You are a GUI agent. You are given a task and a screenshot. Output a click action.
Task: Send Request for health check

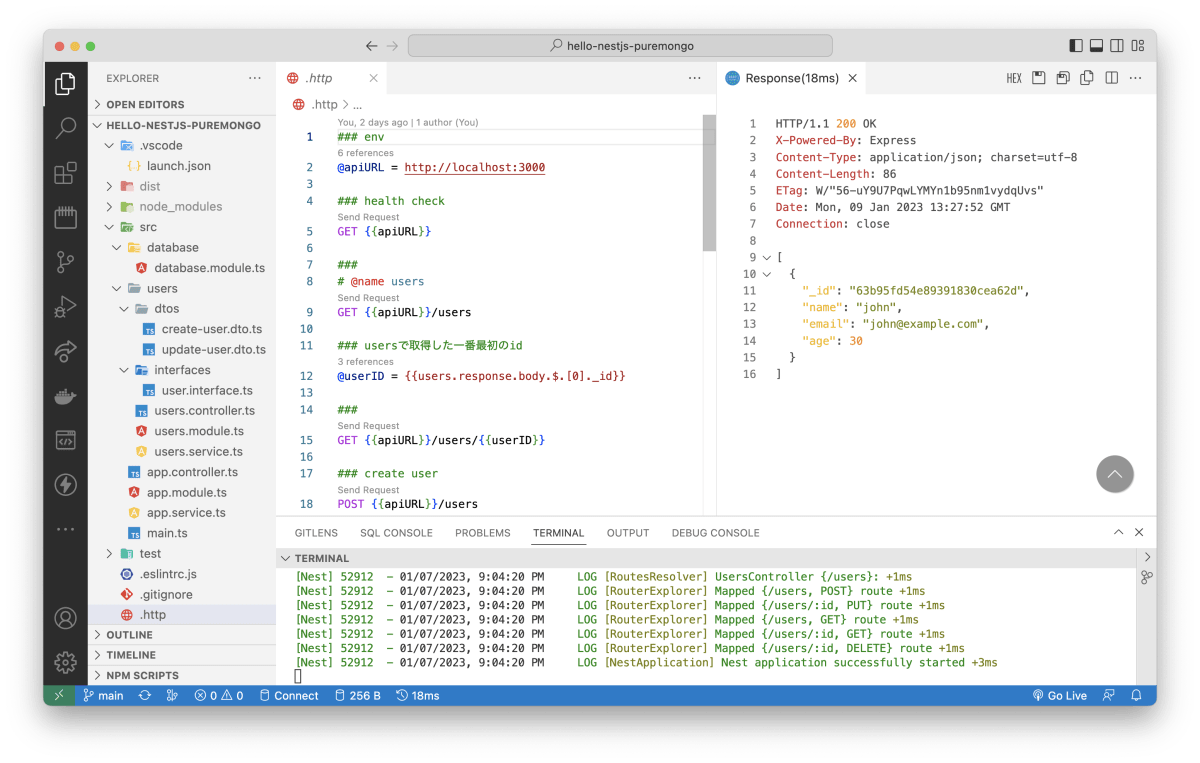(x=368, y=217)
